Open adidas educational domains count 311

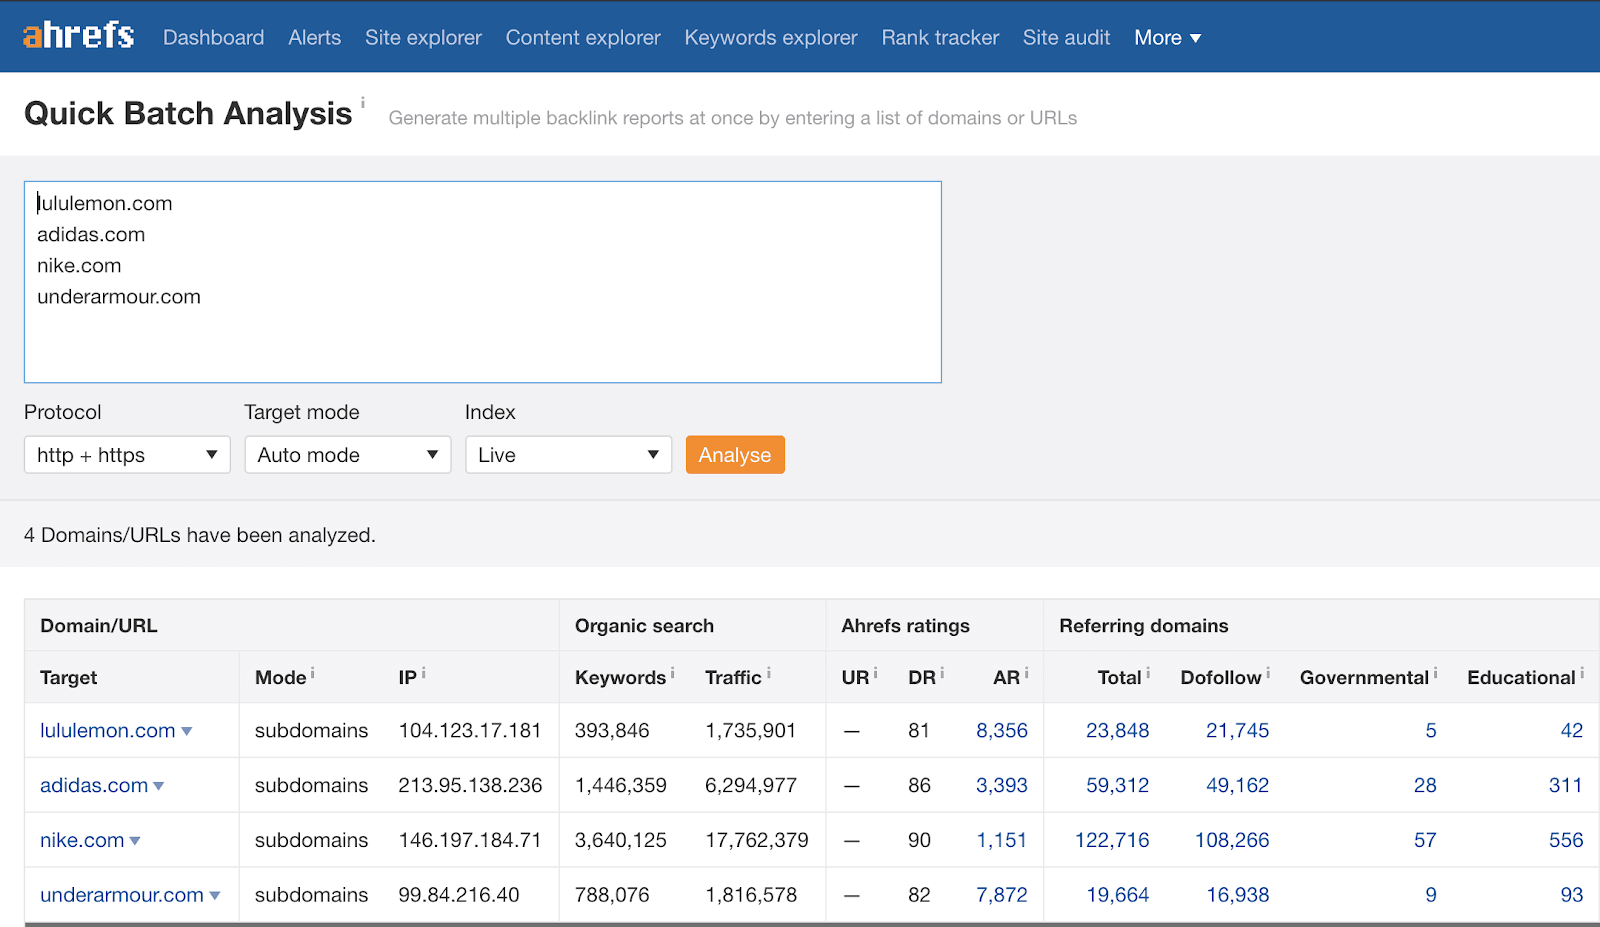(1566, 786)
